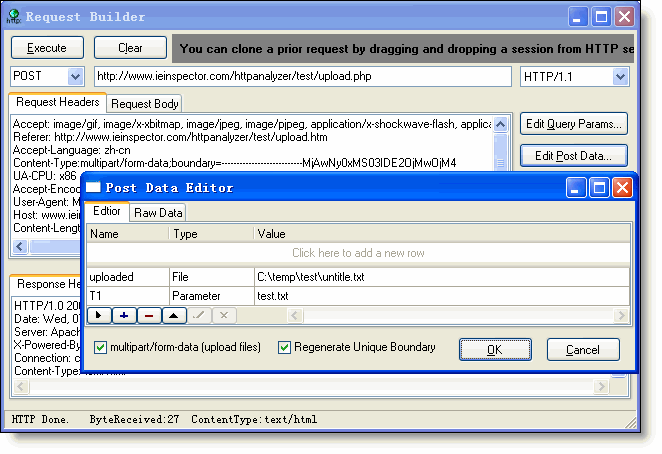
Task: Click the Post Data Editor window icon
Action: click(93, 187)
